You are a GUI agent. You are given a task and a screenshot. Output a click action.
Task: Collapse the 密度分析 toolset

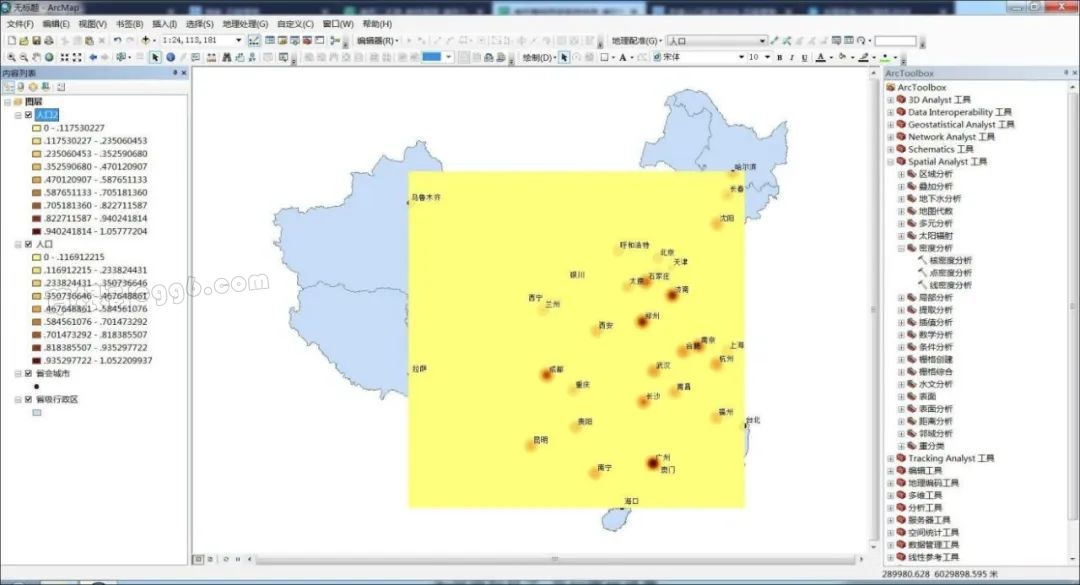point(901,248)
